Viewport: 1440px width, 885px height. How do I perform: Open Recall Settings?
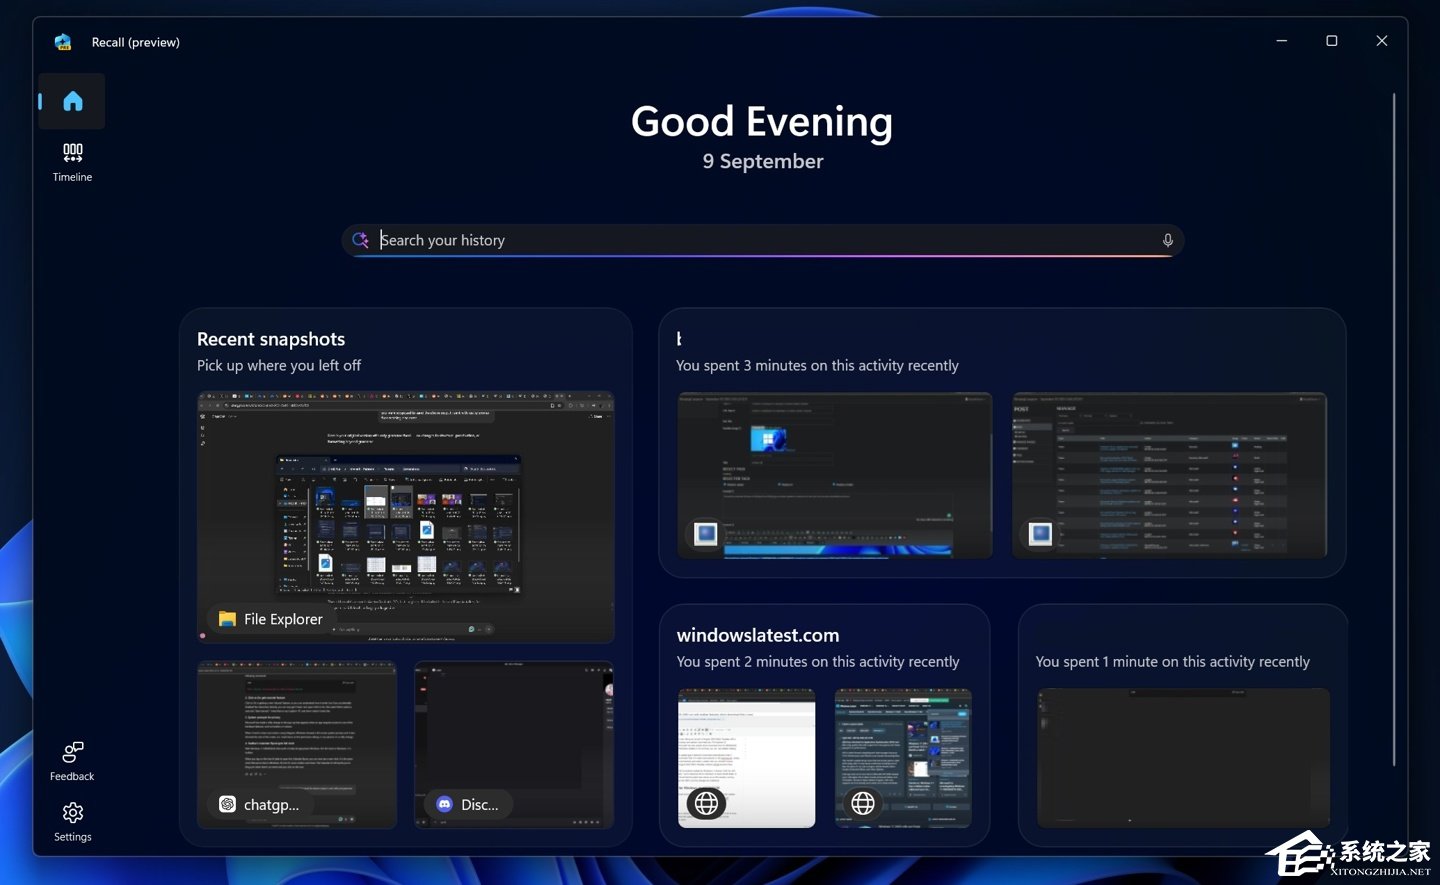click(x=72, y=822)
